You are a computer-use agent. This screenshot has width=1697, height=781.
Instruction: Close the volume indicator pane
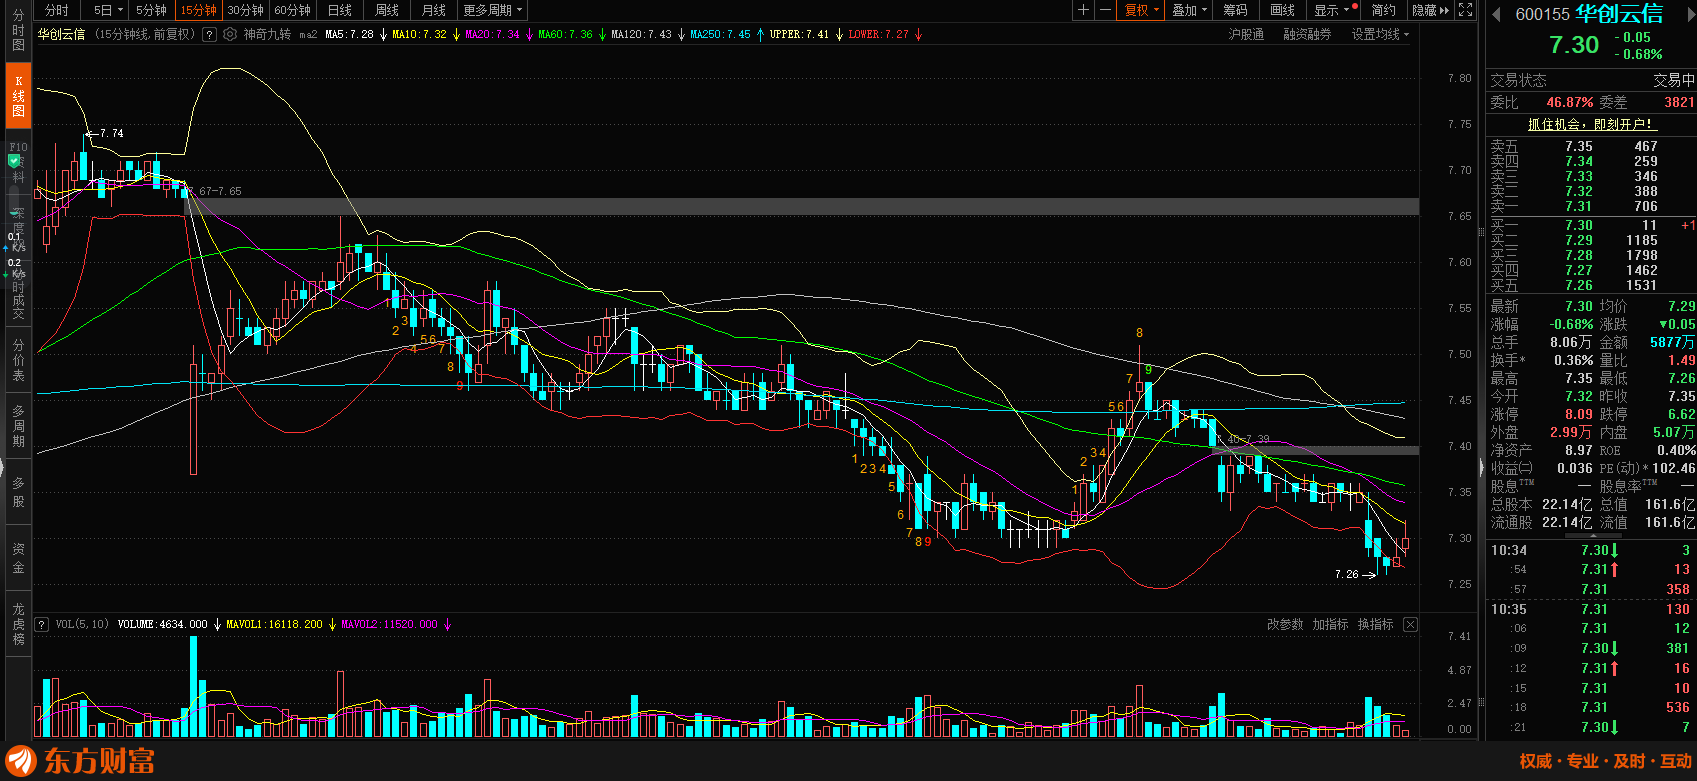[x=1410, y=624]
